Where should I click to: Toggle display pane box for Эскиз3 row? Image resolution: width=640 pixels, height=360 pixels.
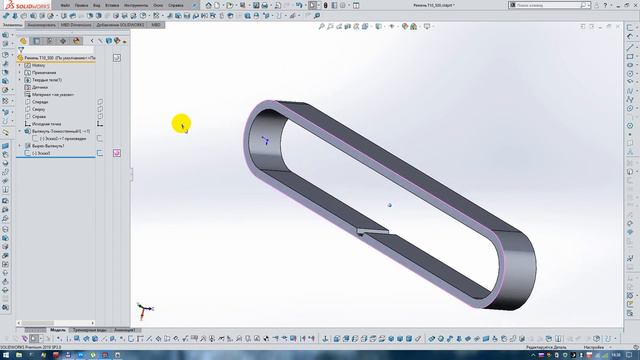pyautogui.click(x=100, y=153)
